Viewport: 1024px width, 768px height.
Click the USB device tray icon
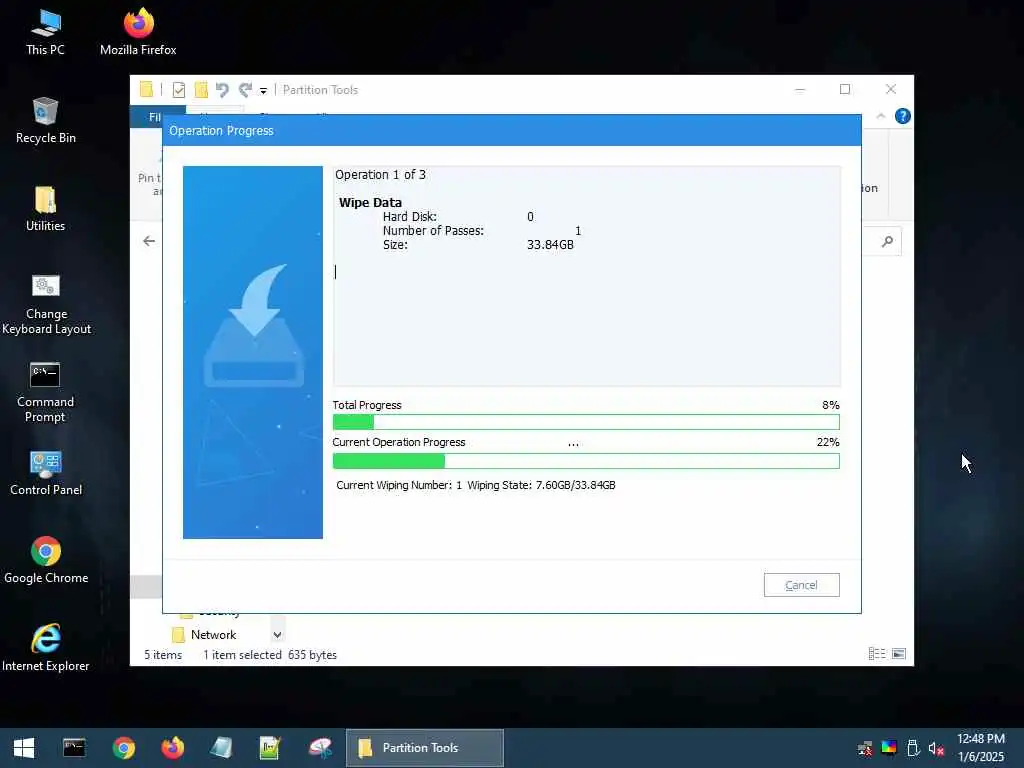coord(913,748)
